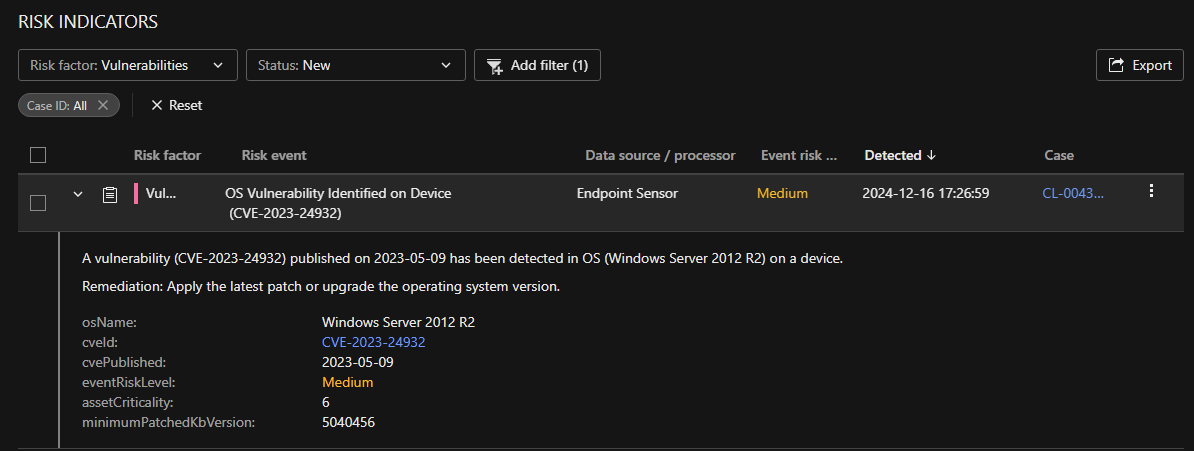
Task: Click the Reset X icon
Action: 157,105
